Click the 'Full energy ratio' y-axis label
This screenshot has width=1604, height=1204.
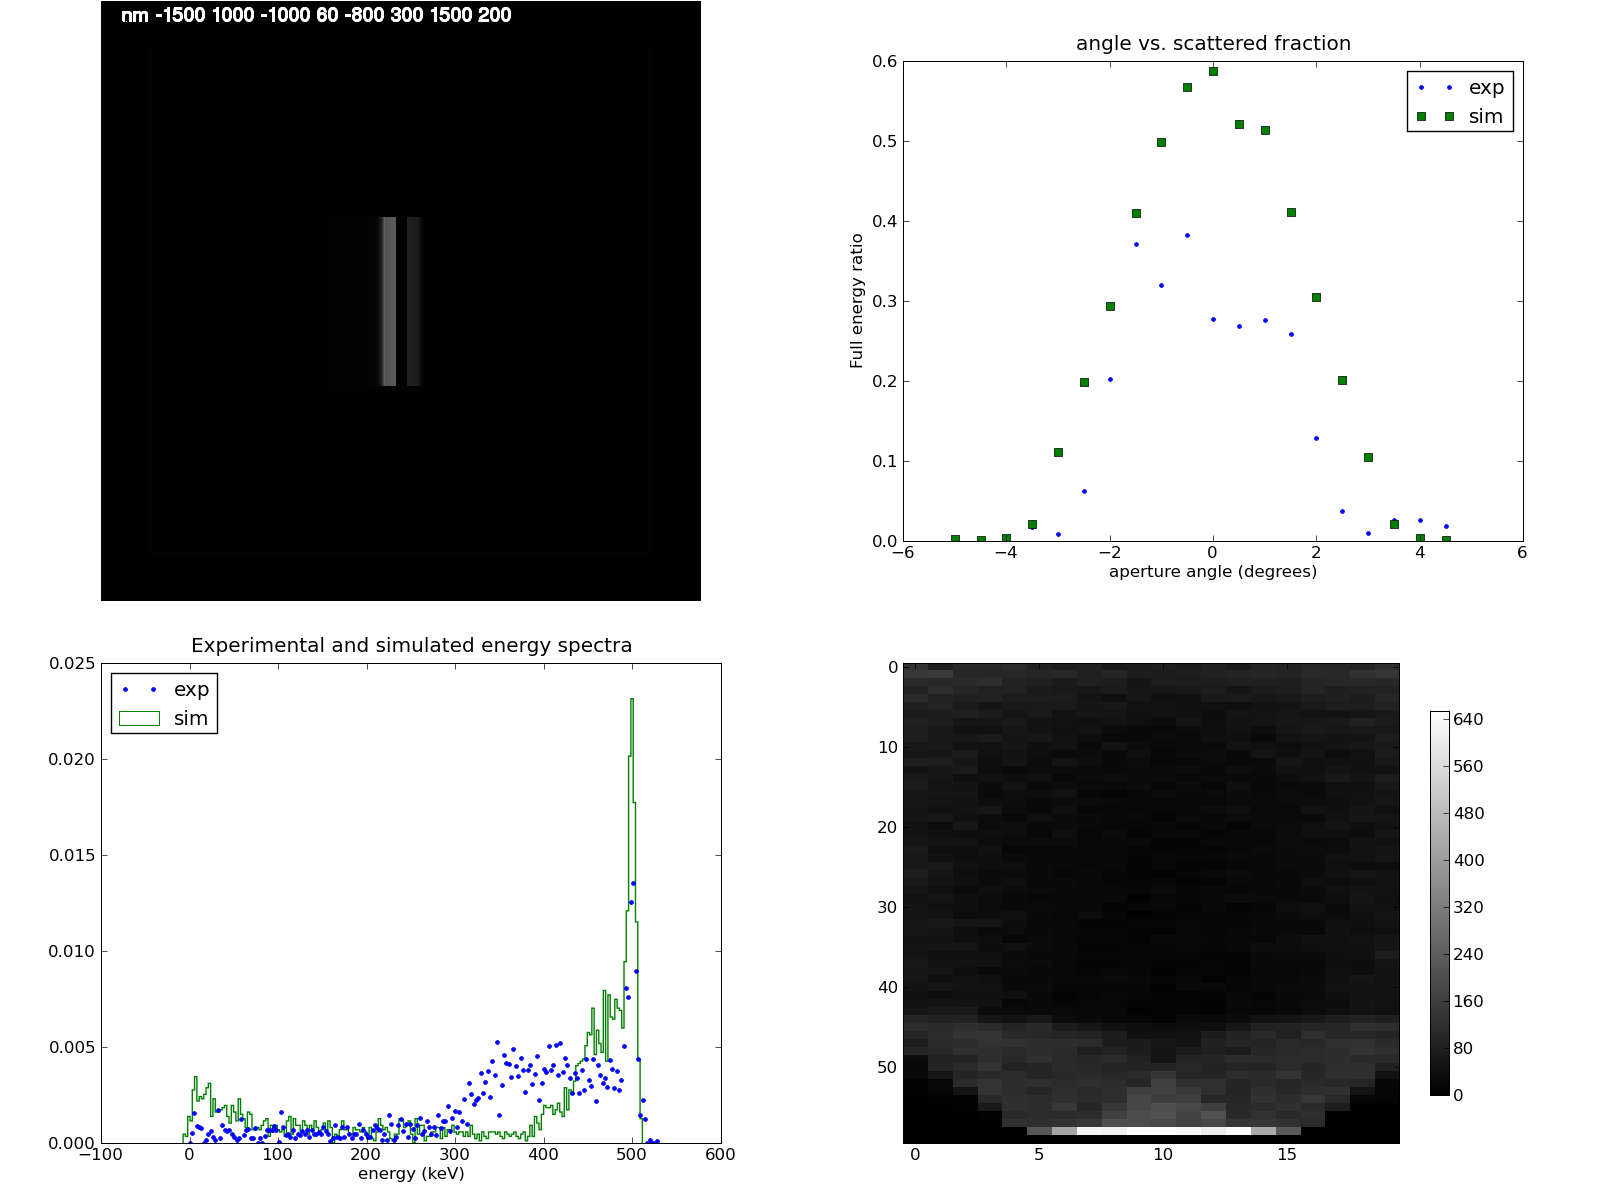click(x=857, y=301)
